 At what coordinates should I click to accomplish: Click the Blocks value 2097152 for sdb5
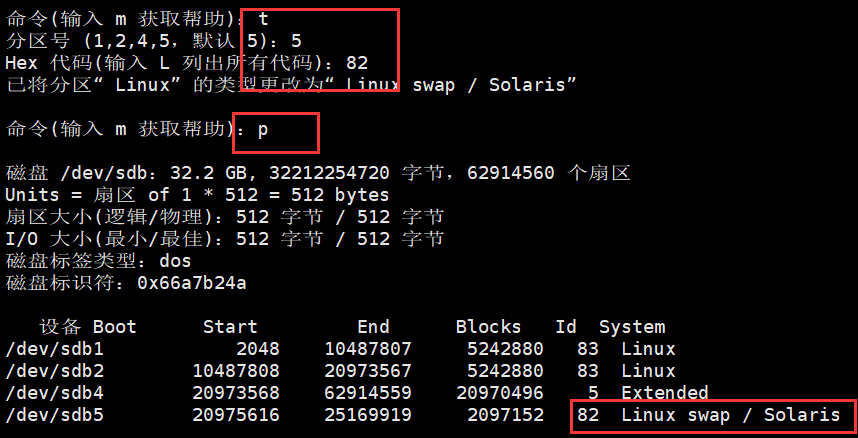coord(505,415)
